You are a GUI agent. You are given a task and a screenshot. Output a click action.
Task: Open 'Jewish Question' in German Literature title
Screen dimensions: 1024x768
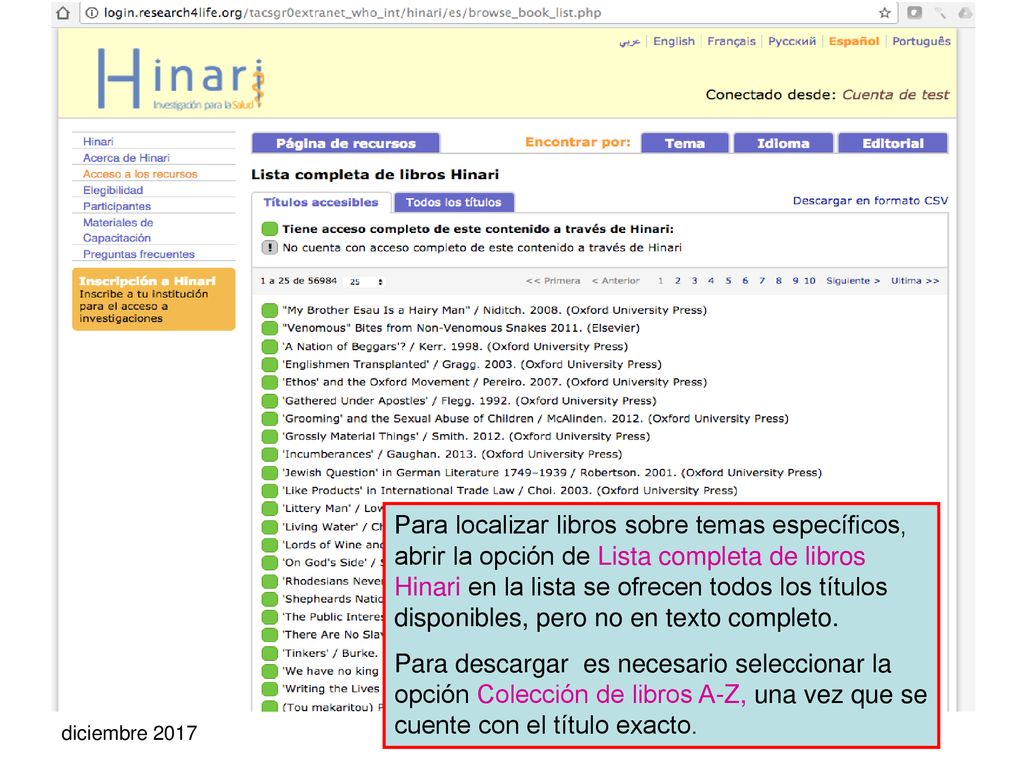pyautogui.click(x=552, y=473)
